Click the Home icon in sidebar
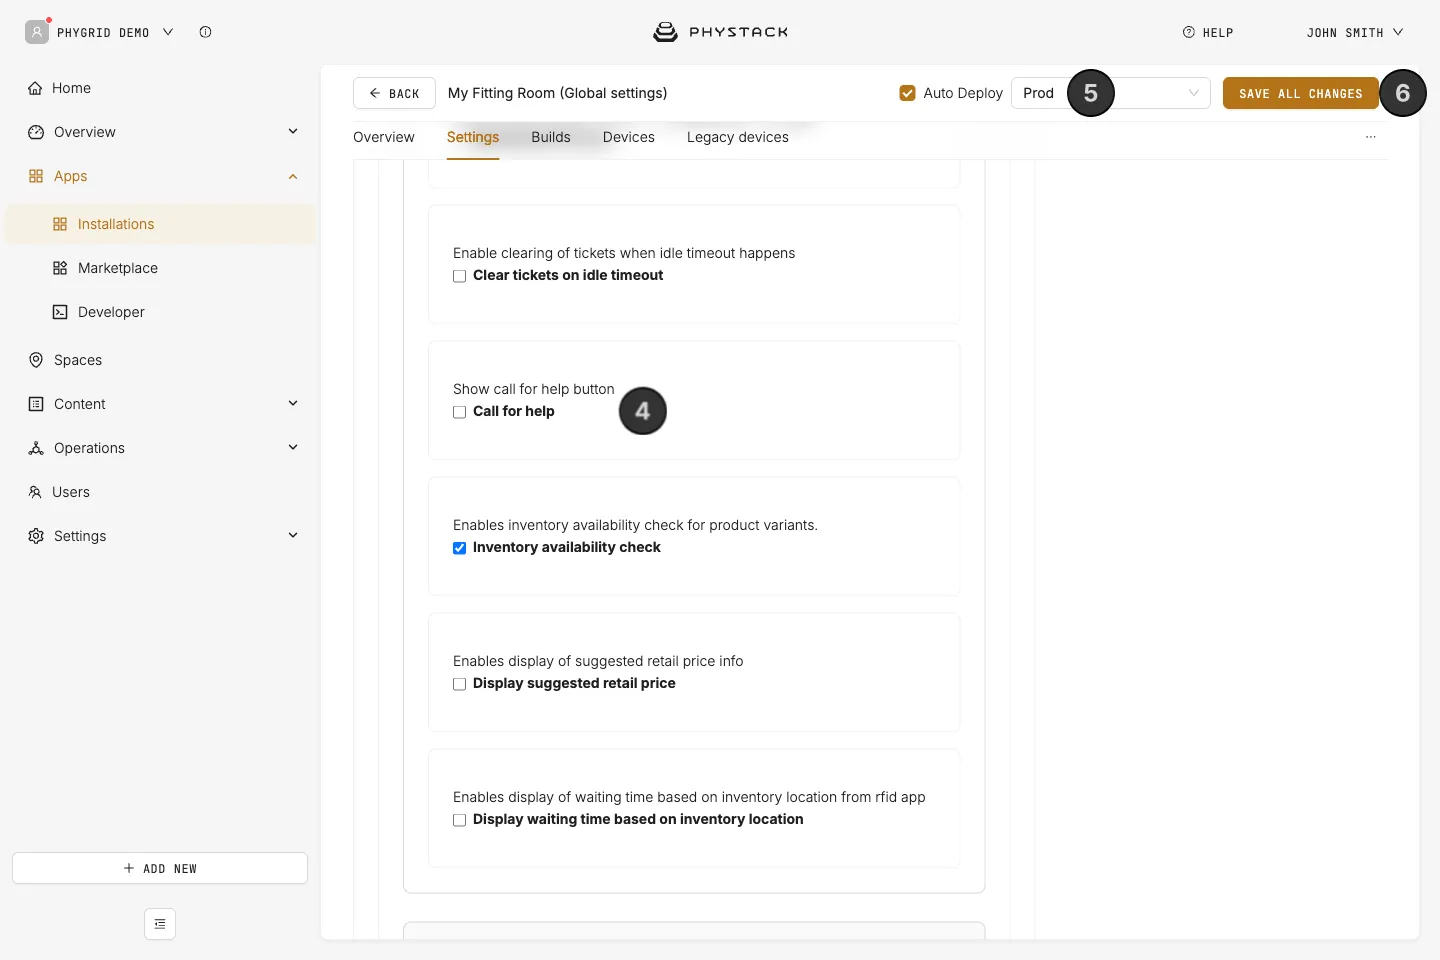 tap(35, 88)
